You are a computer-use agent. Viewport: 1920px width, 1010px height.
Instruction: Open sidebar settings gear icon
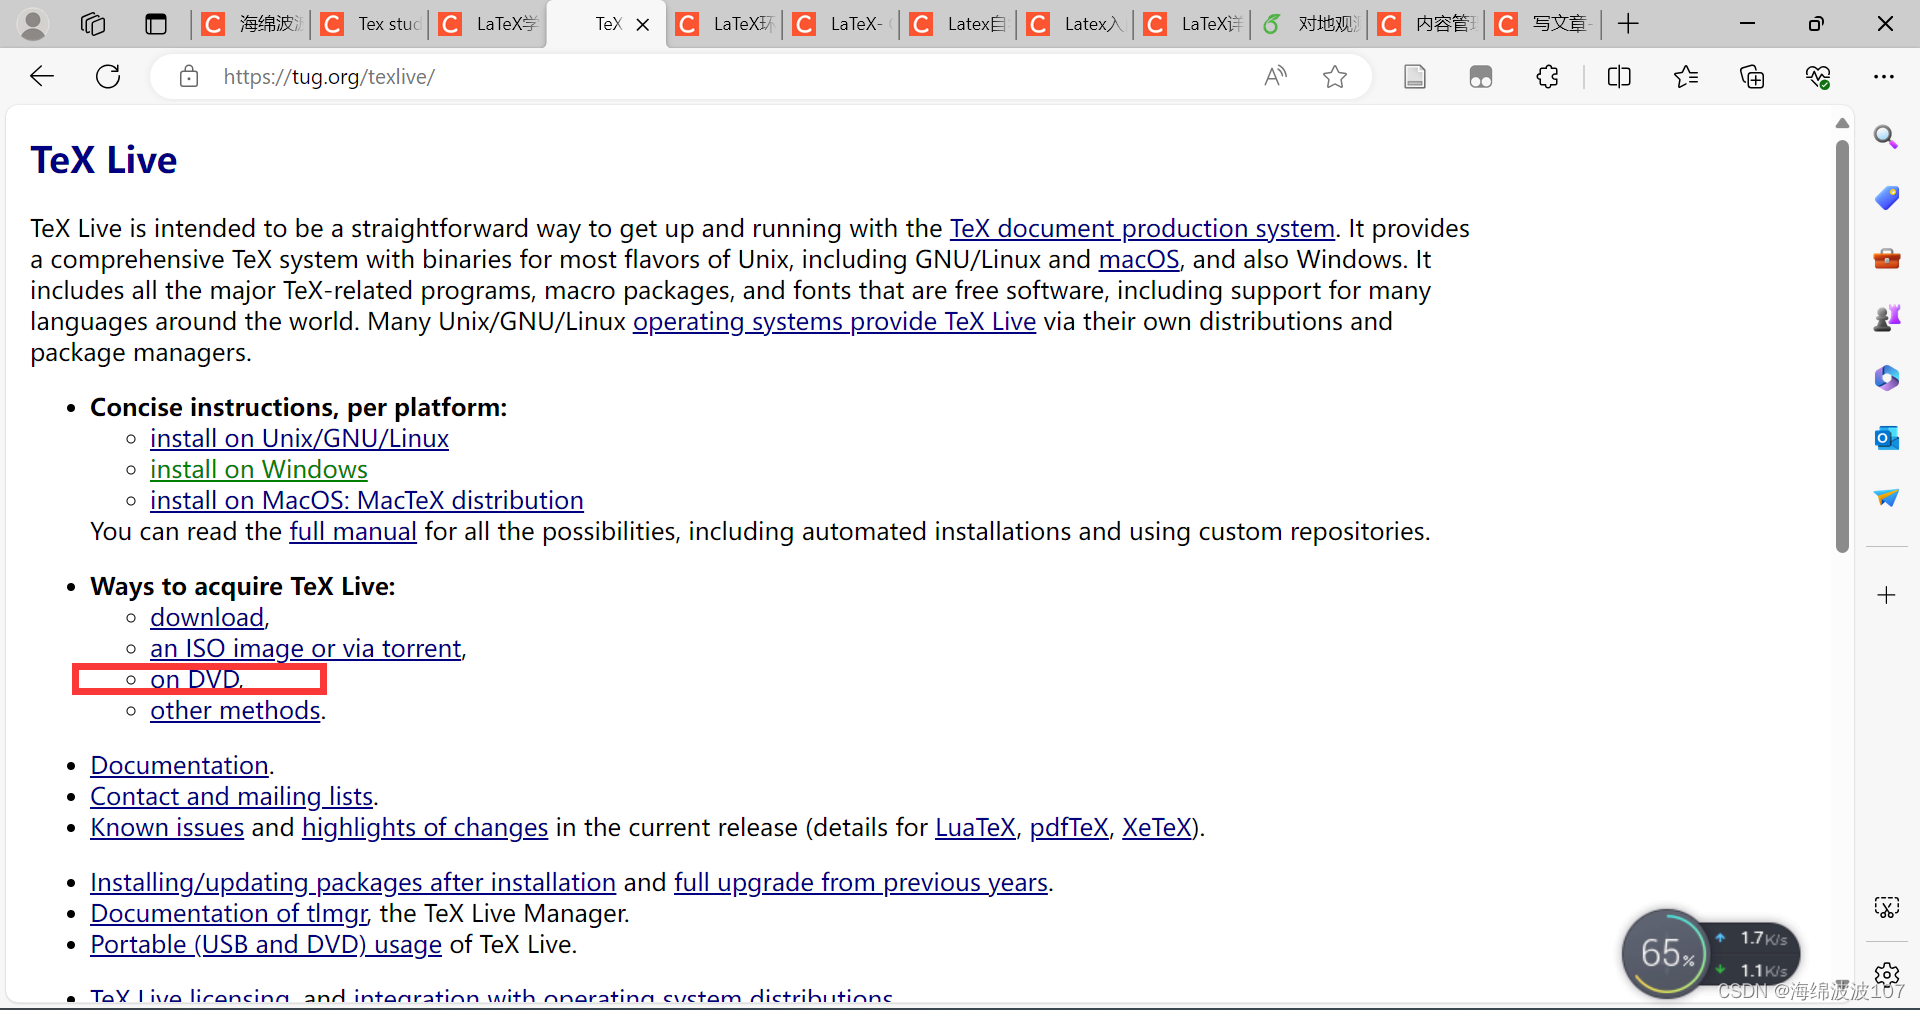[x=1886, y=974]
